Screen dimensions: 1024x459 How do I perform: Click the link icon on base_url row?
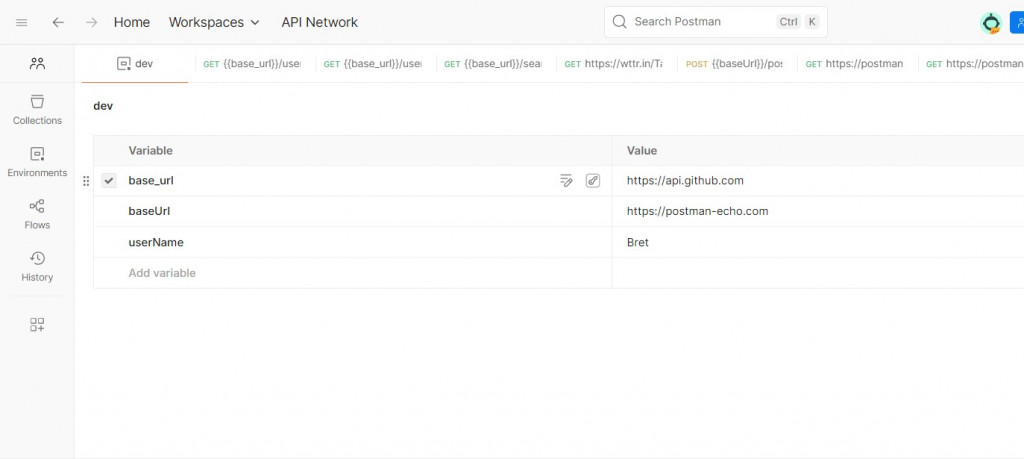[x=593, y=181]
